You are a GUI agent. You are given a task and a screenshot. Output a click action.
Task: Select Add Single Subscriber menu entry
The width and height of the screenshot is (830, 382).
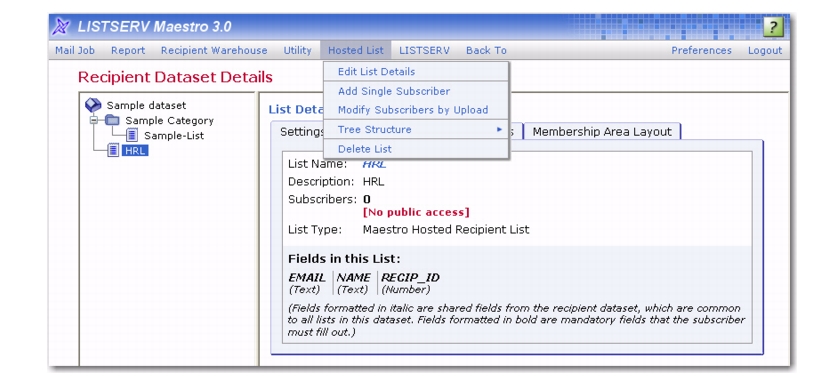[x=394, y=91]
